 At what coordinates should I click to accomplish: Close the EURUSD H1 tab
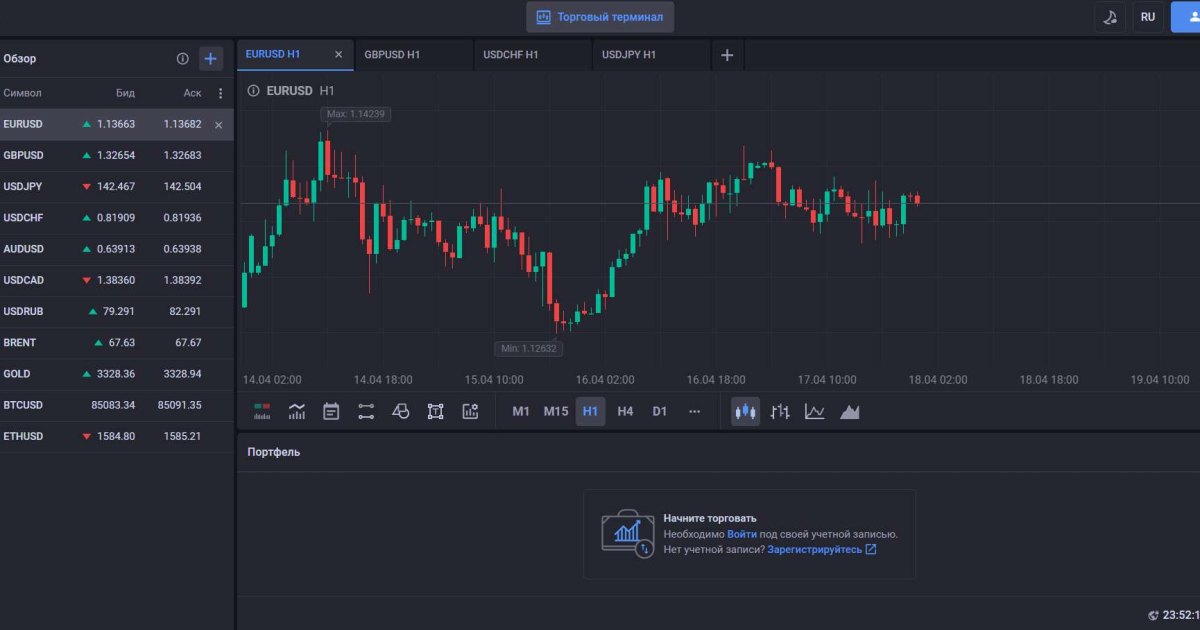338,55
